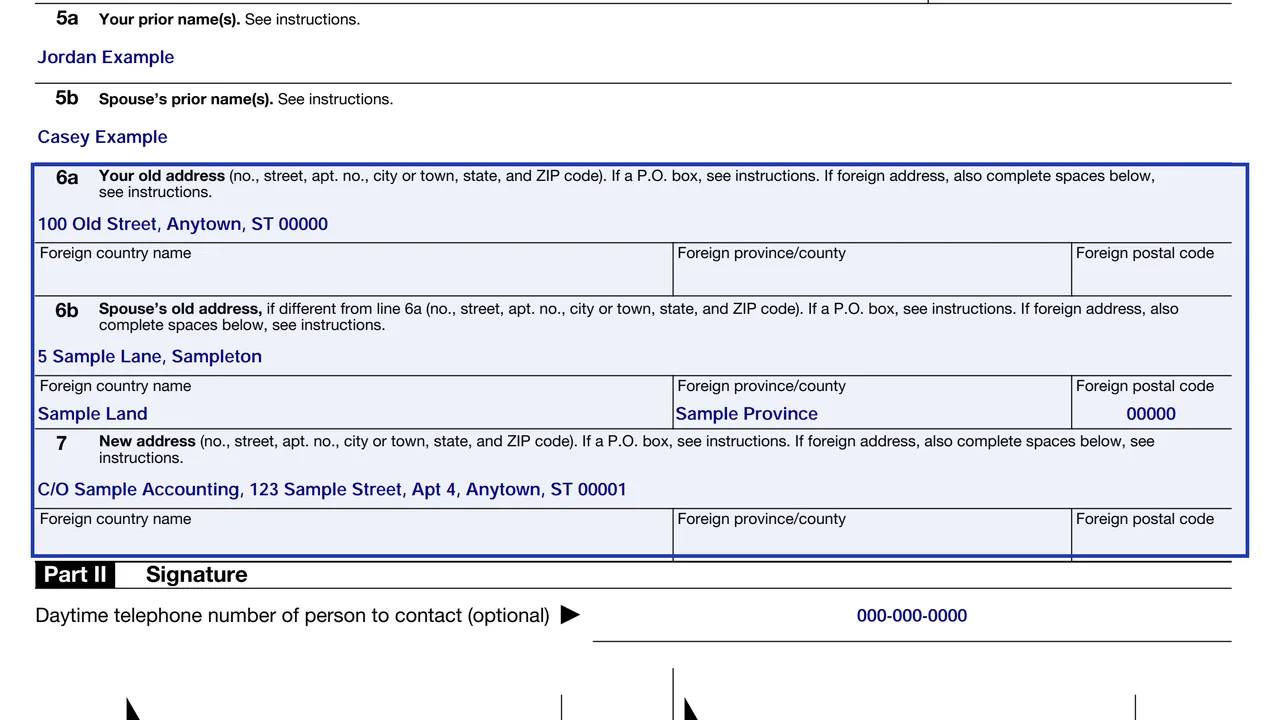Viewport: 1280px width, 720px height.
Task: Select the Sample Province field
Action: coord(872,414)
